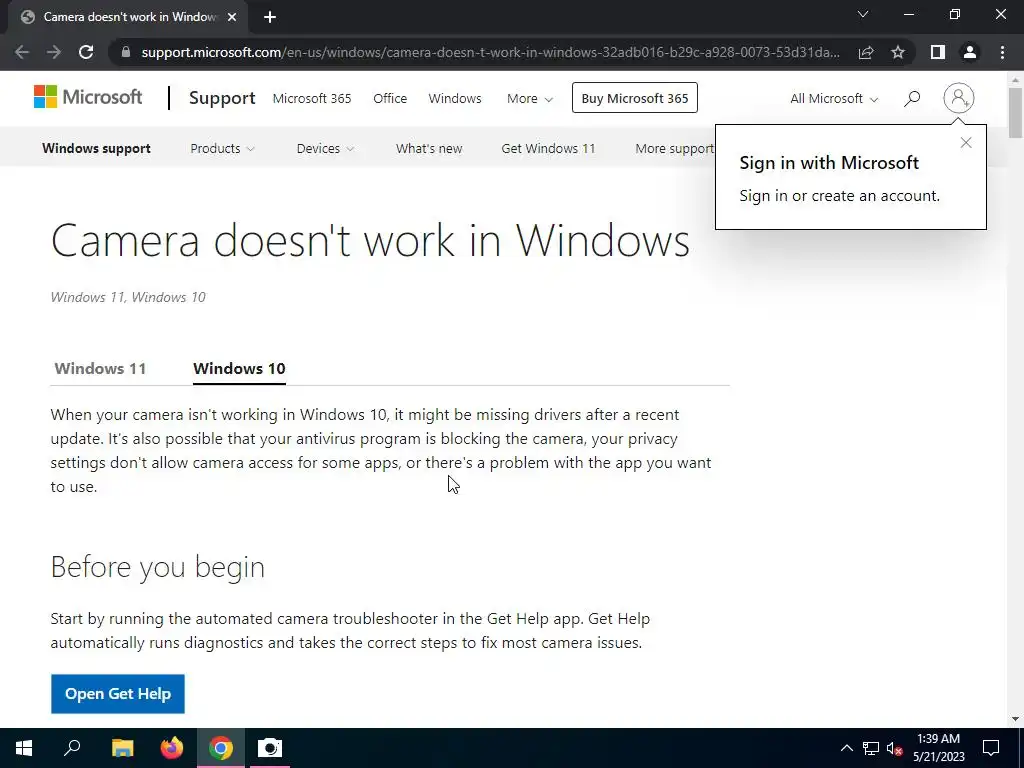Click the padlock site info icon
This screenshot has height=768, width=1024.
tap(126, 52)
